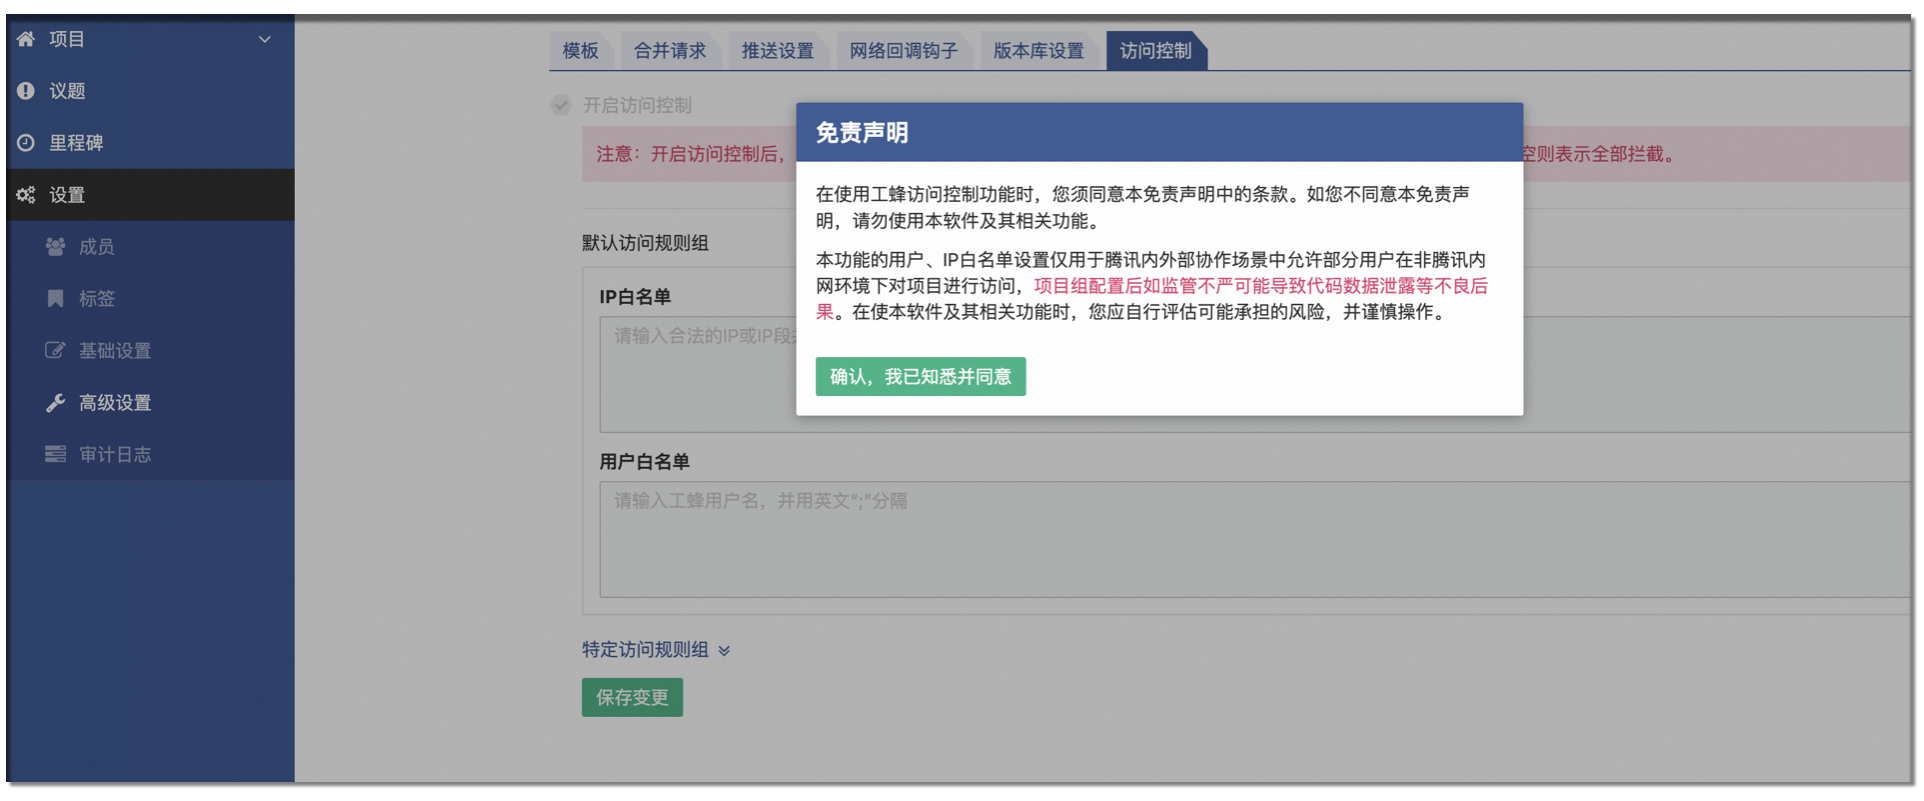The image size is (1924, 801).
Task: Click the members icon beside 成员
Action: (x=56, y=247)
